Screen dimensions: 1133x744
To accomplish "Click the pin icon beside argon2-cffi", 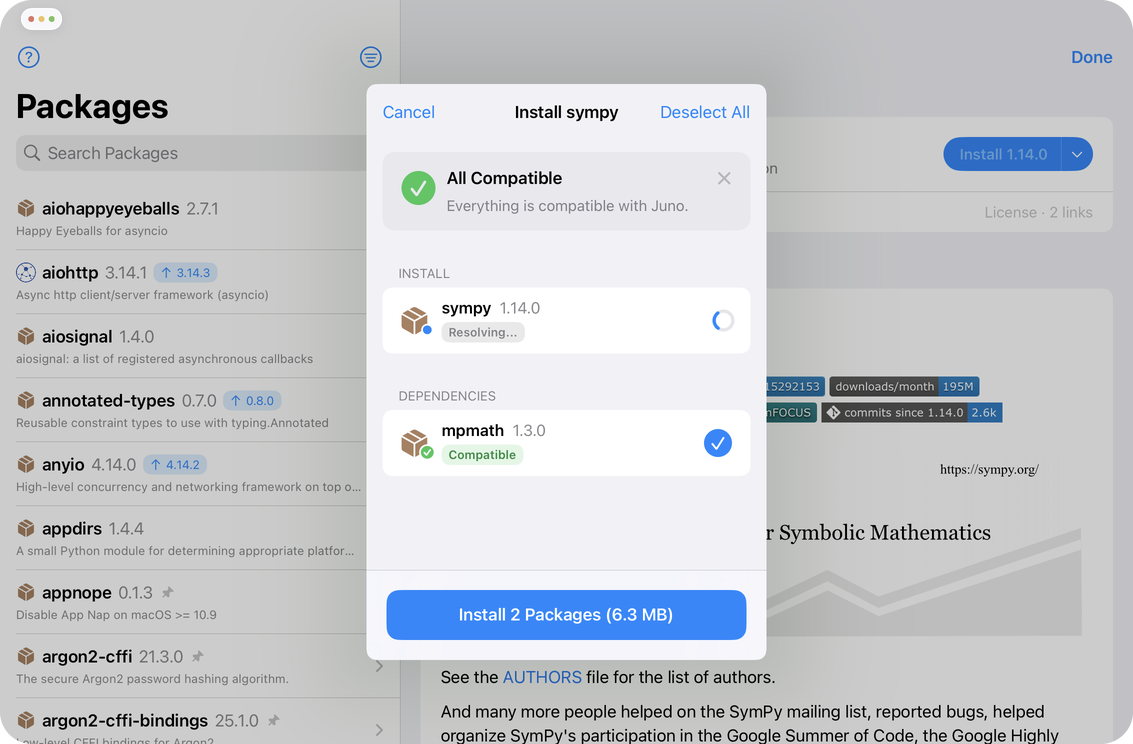I will coord(197,657).
